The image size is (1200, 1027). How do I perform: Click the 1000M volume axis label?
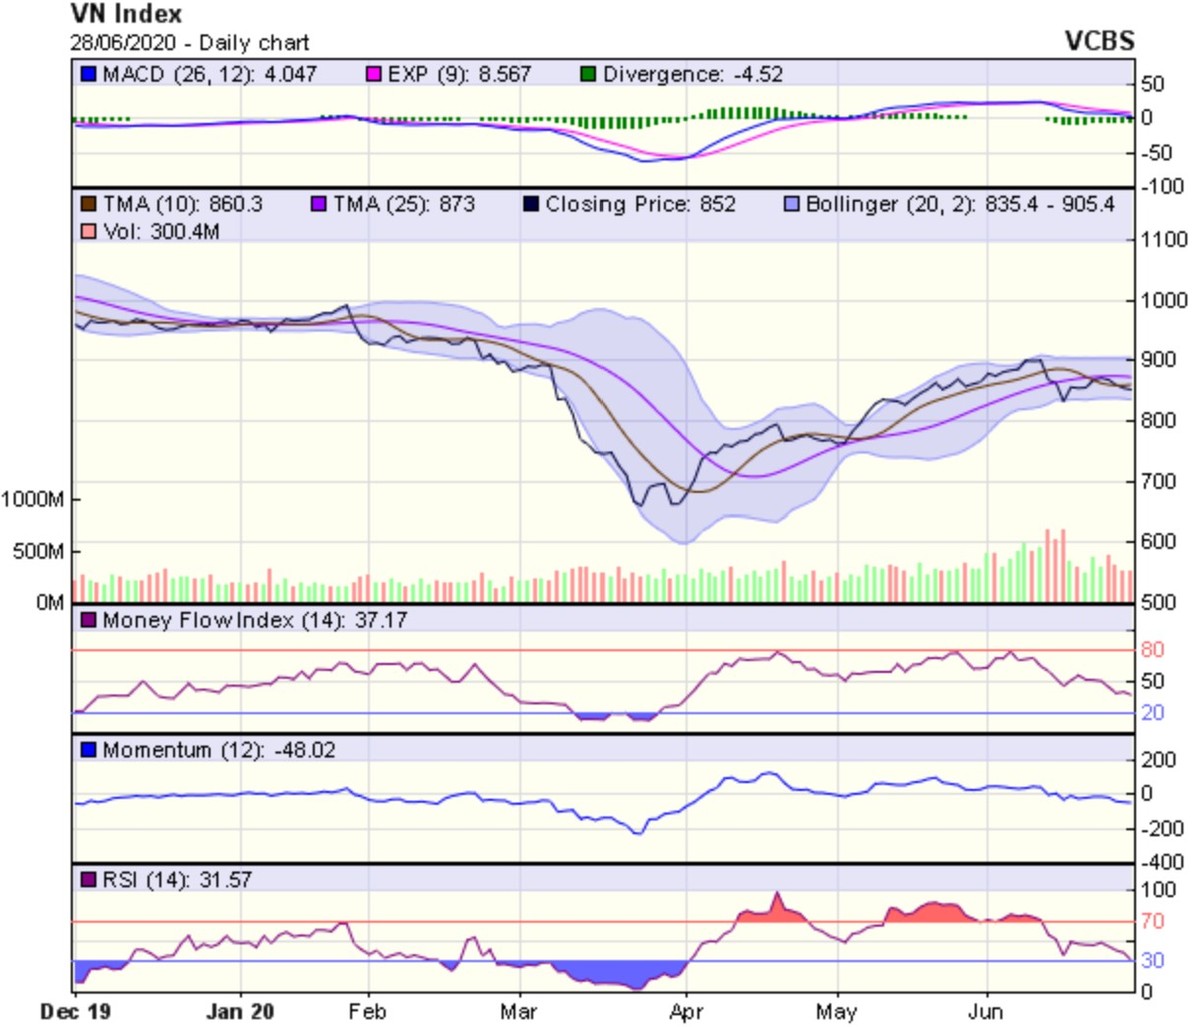pos(33,499)
